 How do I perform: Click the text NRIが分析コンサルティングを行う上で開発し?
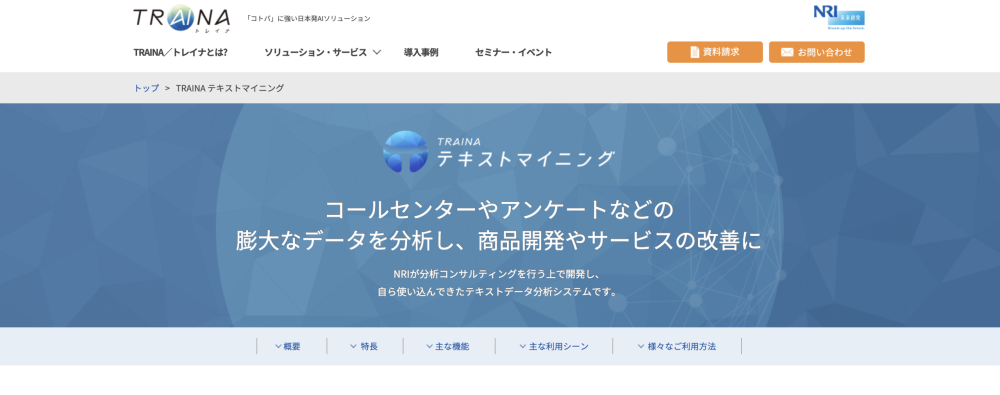(497, 274)
